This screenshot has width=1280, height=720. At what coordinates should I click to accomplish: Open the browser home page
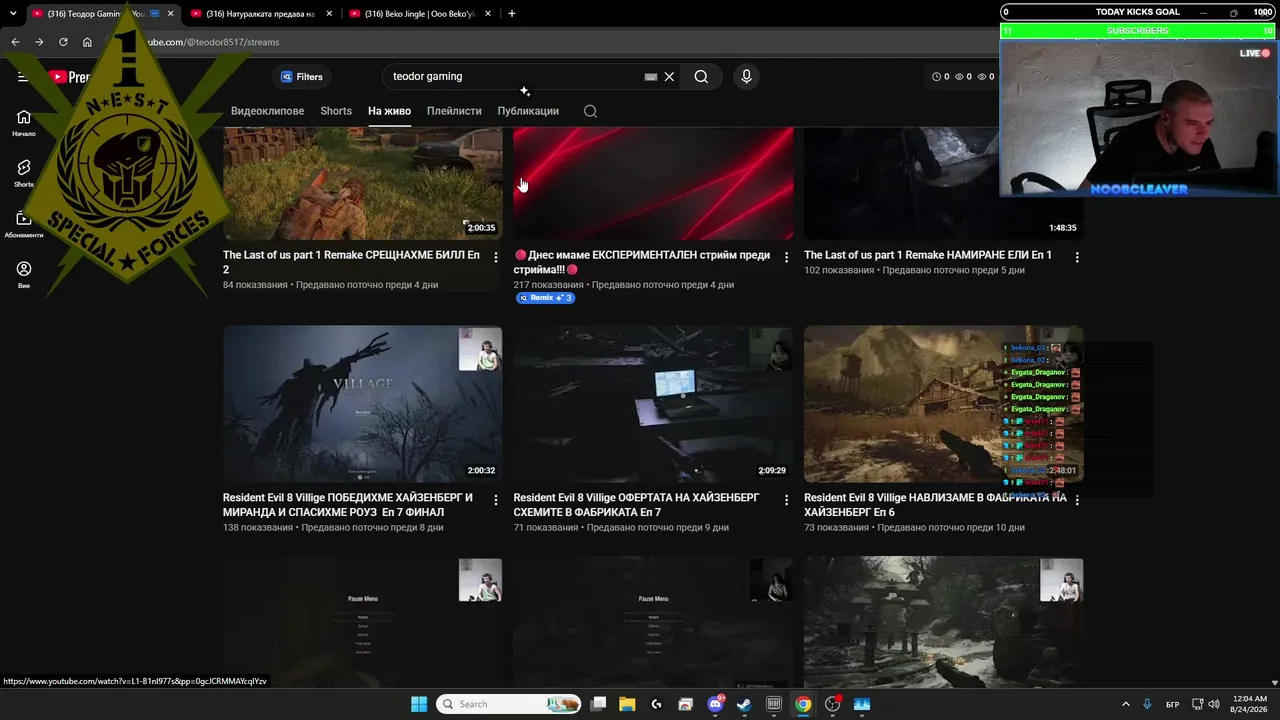click(x=87, y=42)
